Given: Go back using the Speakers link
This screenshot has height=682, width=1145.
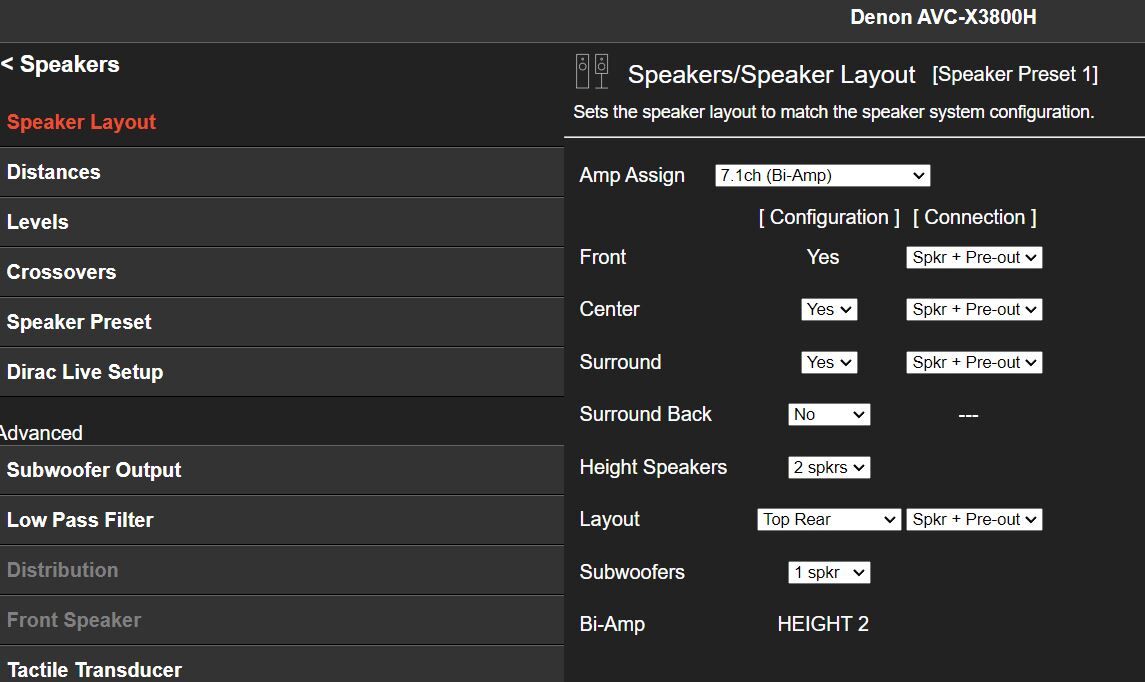Looking at the screenshot, I should 60,65.
